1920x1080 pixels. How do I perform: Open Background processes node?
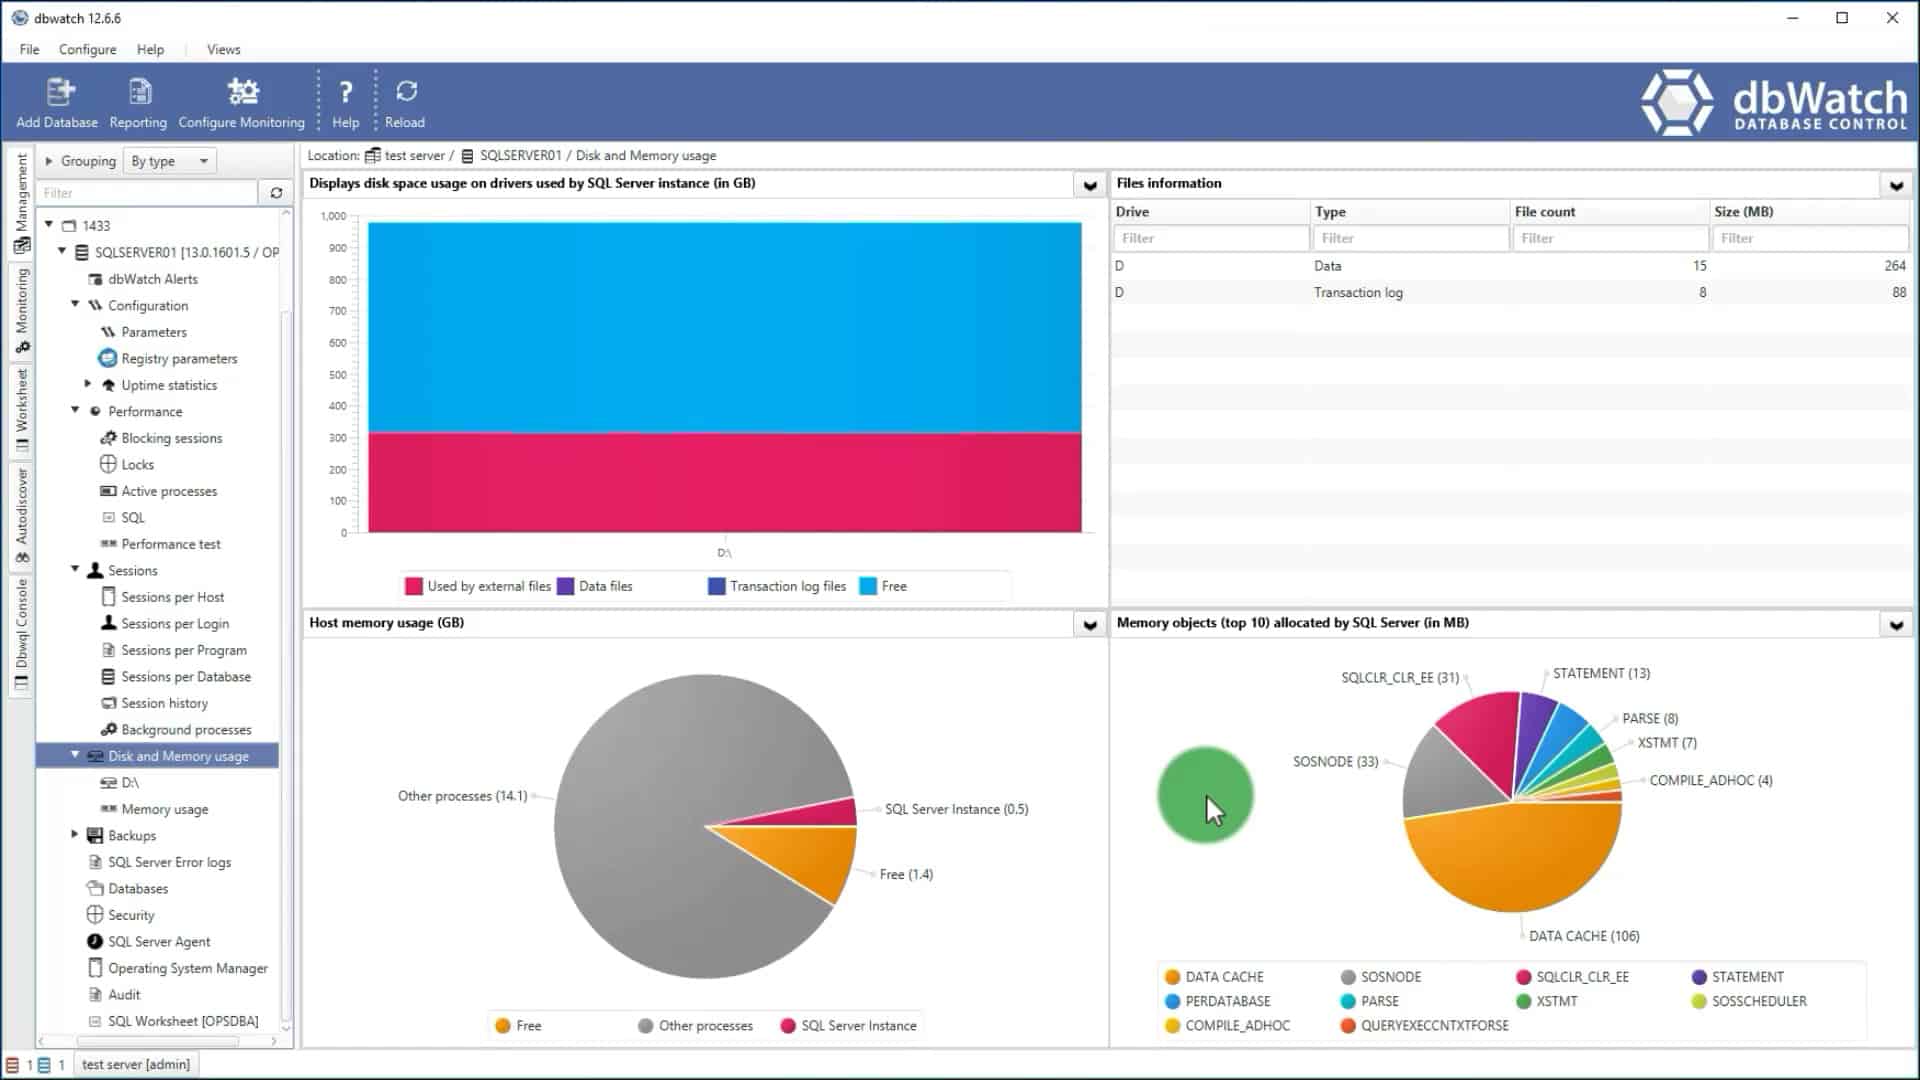(x=186, y=730)
